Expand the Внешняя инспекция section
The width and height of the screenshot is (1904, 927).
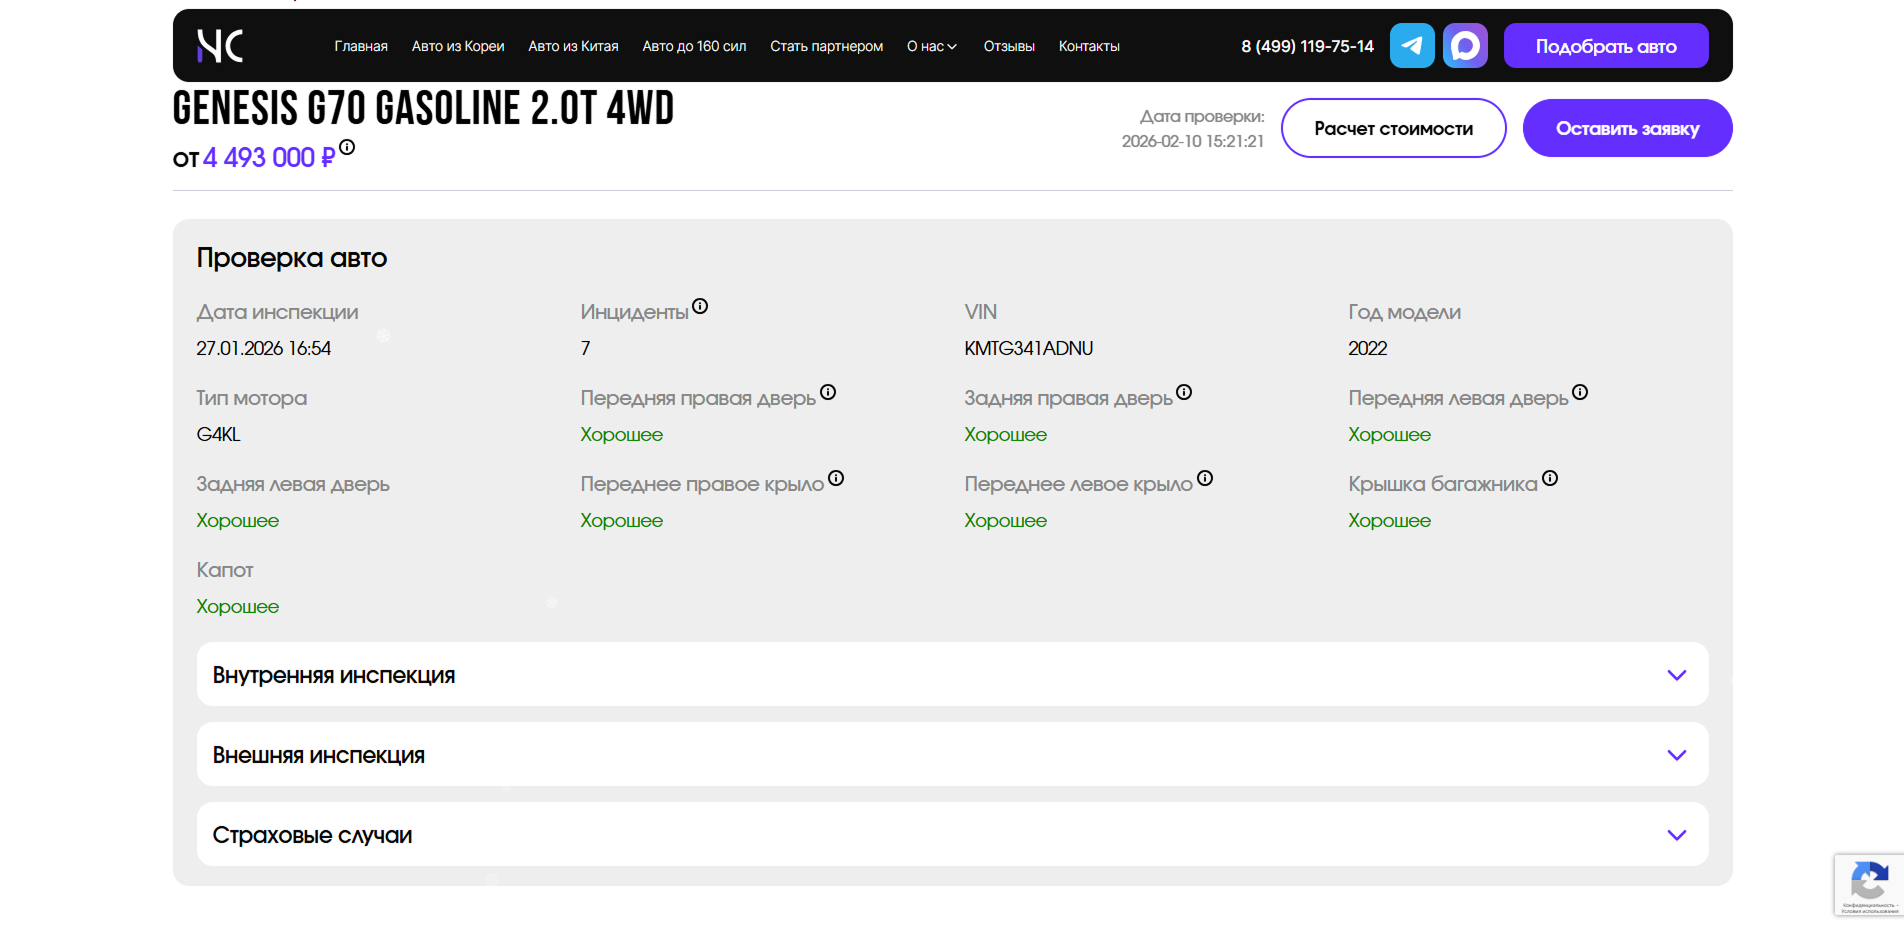[x=952, y=755]
